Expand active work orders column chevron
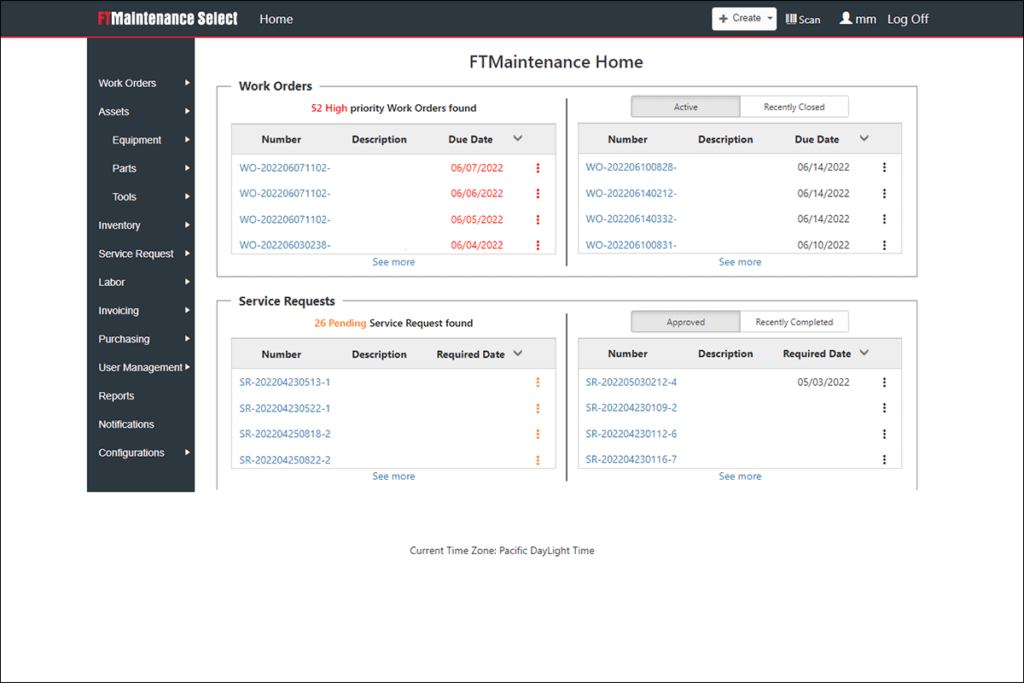The image size is (1024, 683). pyautogui.click(x=864, y=138)
